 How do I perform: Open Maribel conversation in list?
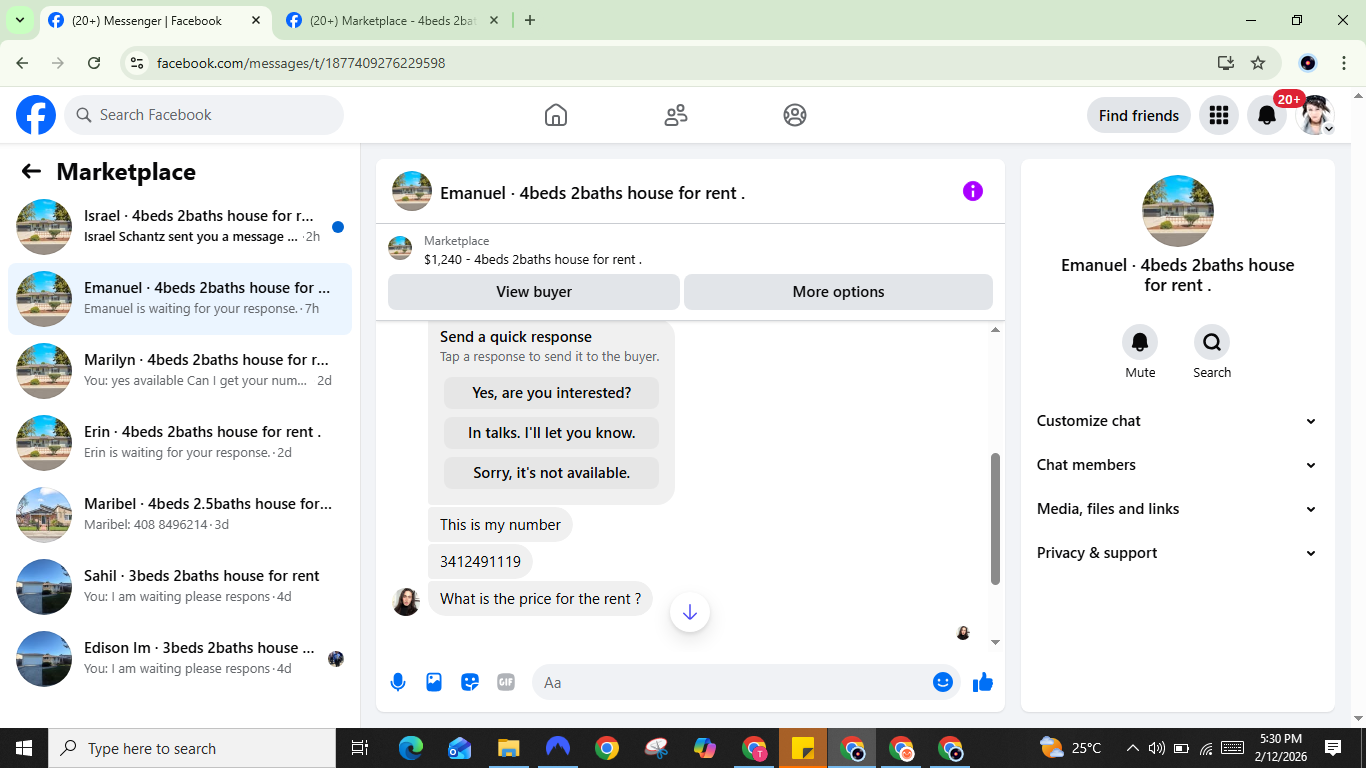click(x=180, y=515)
